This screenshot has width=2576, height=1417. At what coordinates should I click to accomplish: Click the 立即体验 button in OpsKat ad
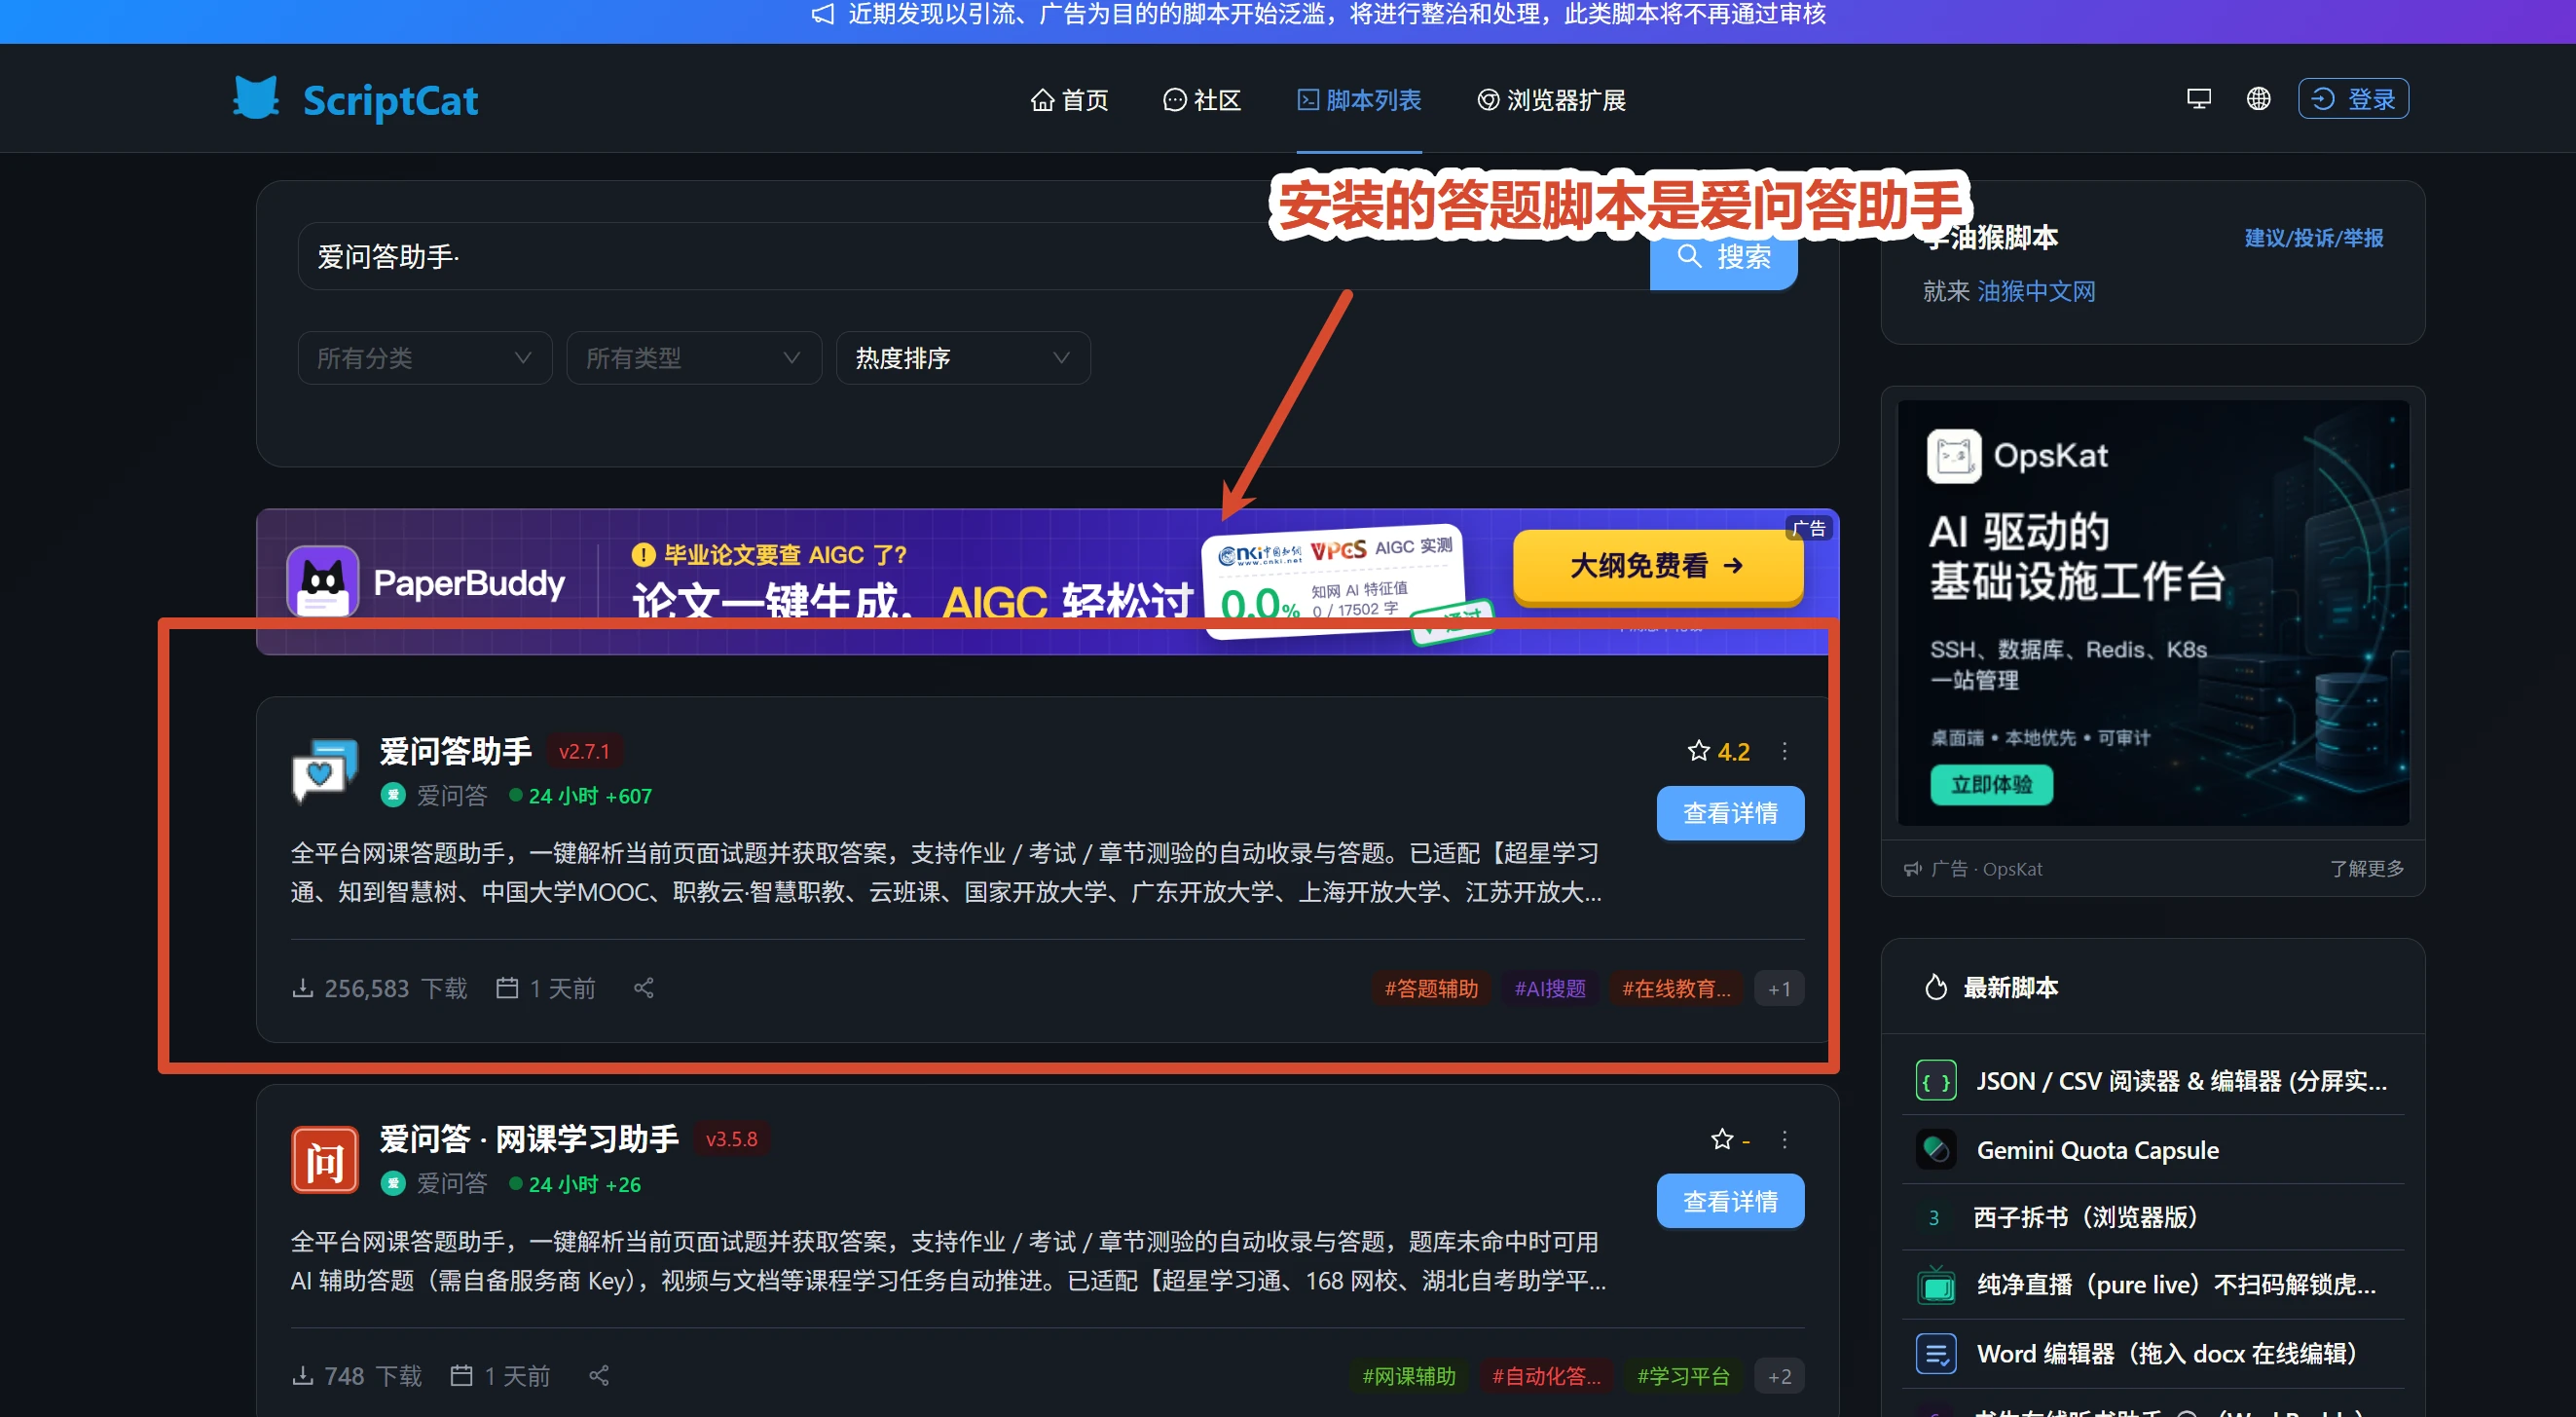point(1991,784)
